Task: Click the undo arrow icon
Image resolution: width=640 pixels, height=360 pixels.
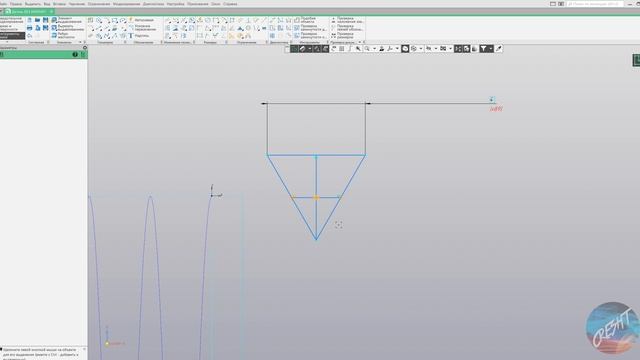Action: (29, 36)
